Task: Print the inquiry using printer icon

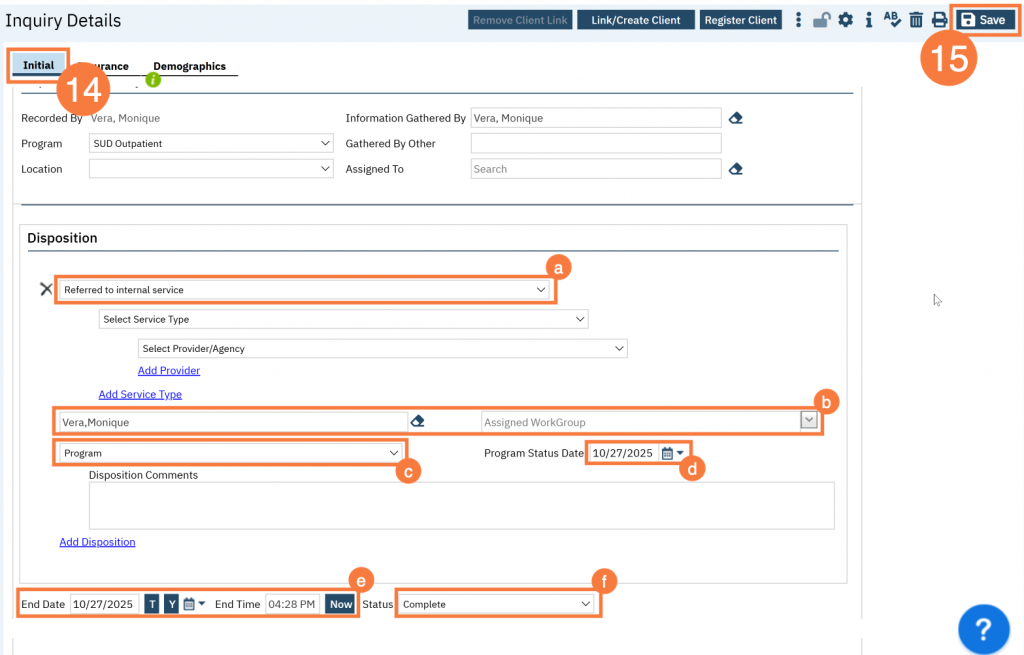Action: [x=939, y=20]
